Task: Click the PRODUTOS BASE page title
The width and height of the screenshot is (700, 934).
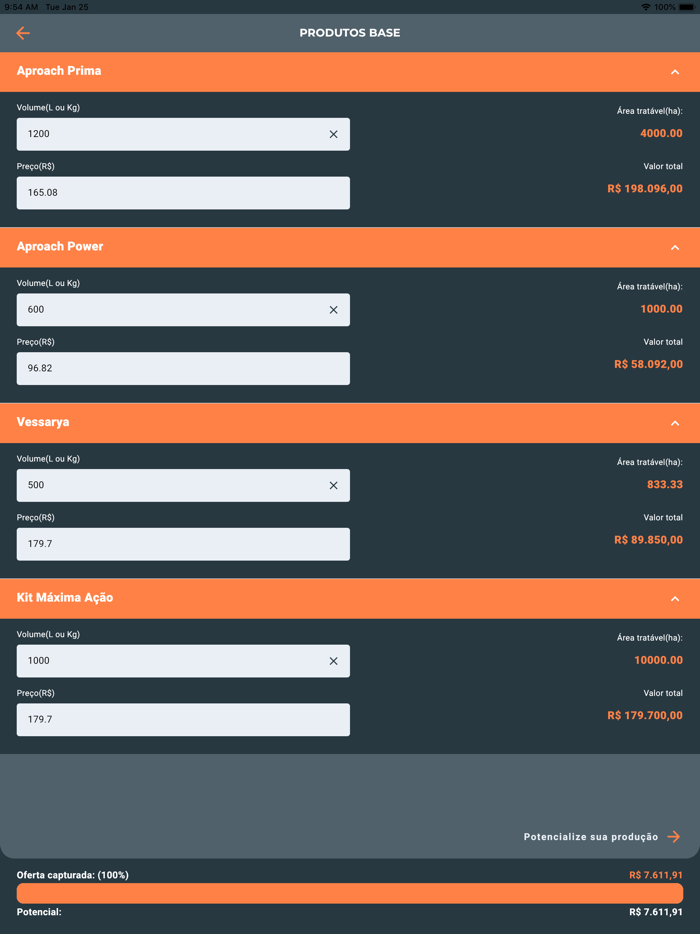Action: 350,33
